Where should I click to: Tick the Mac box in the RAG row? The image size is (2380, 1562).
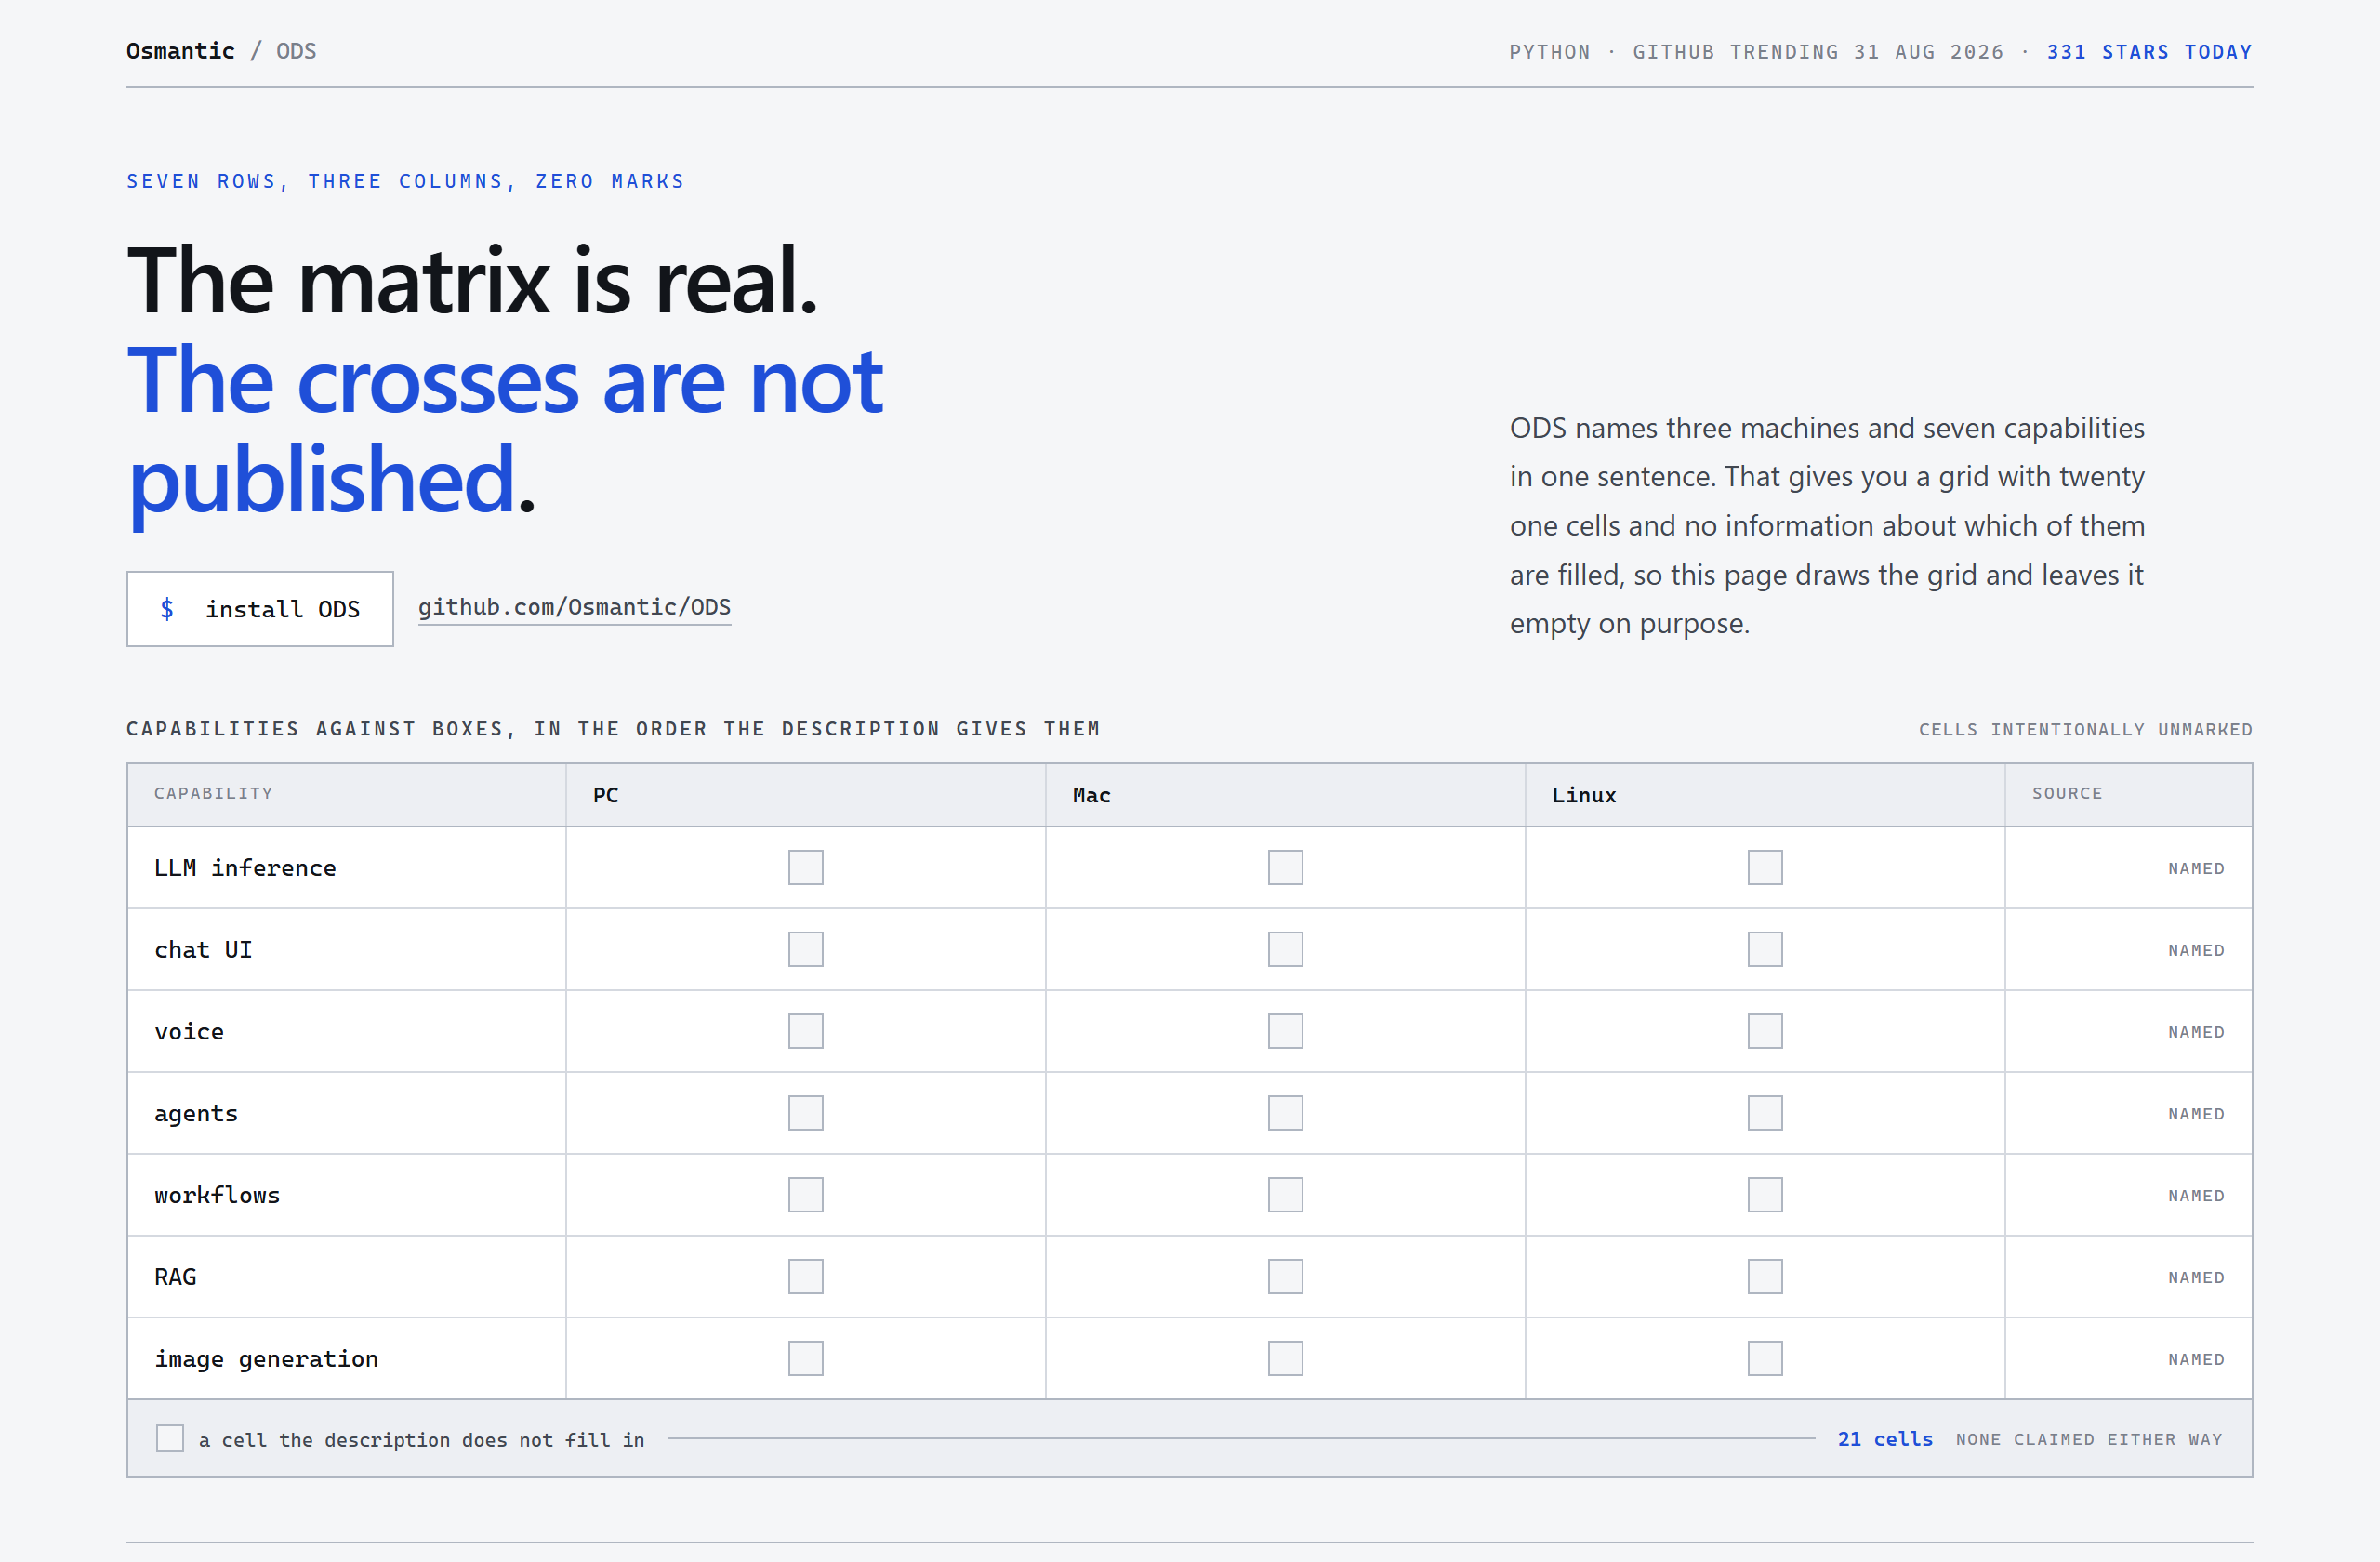pyautogui.click(x=1285, y=1277)
